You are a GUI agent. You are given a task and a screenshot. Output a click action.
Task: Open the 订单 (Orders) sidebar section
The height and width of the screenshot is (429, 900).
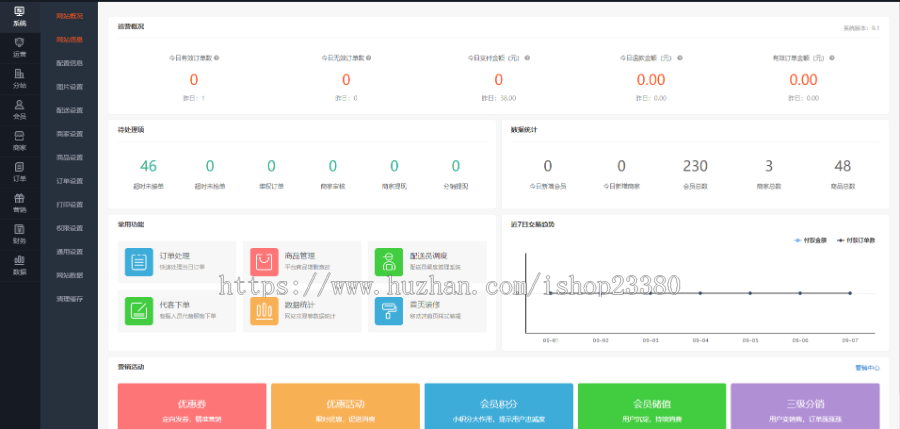[x=20, y=172]
